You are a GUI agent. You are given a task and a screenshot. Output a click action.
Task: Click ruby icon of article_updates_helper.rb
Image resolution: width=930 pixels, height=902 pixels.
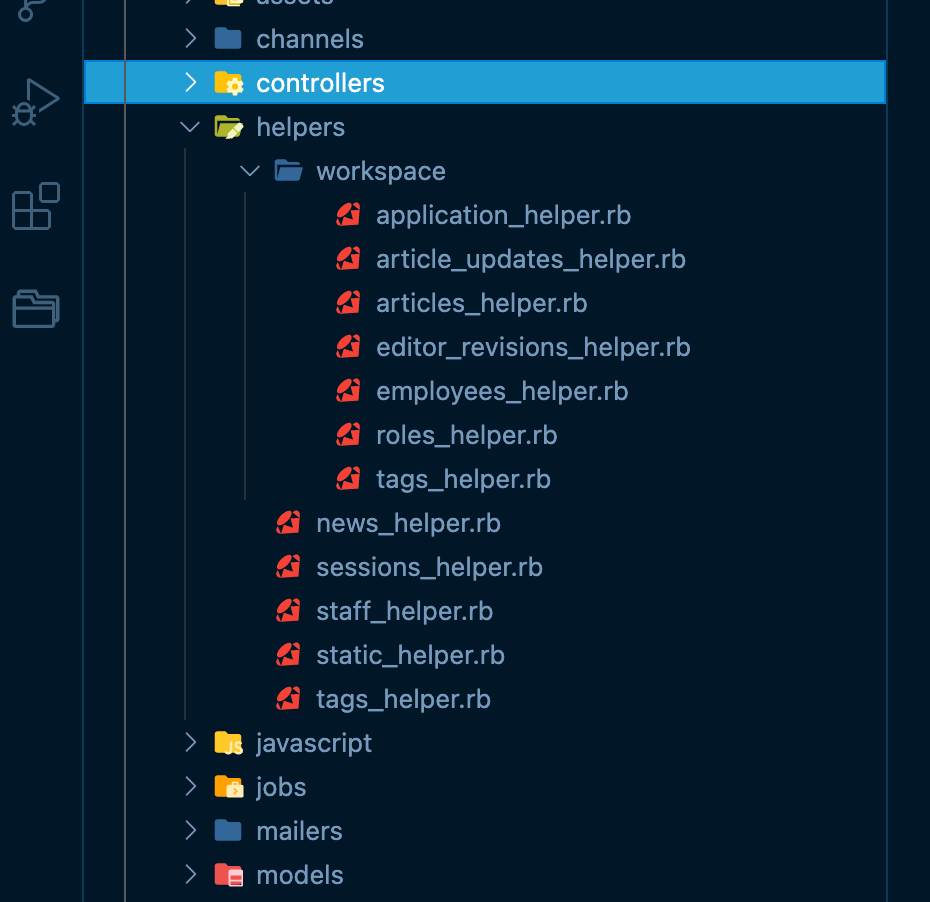[x=348, y=259]
